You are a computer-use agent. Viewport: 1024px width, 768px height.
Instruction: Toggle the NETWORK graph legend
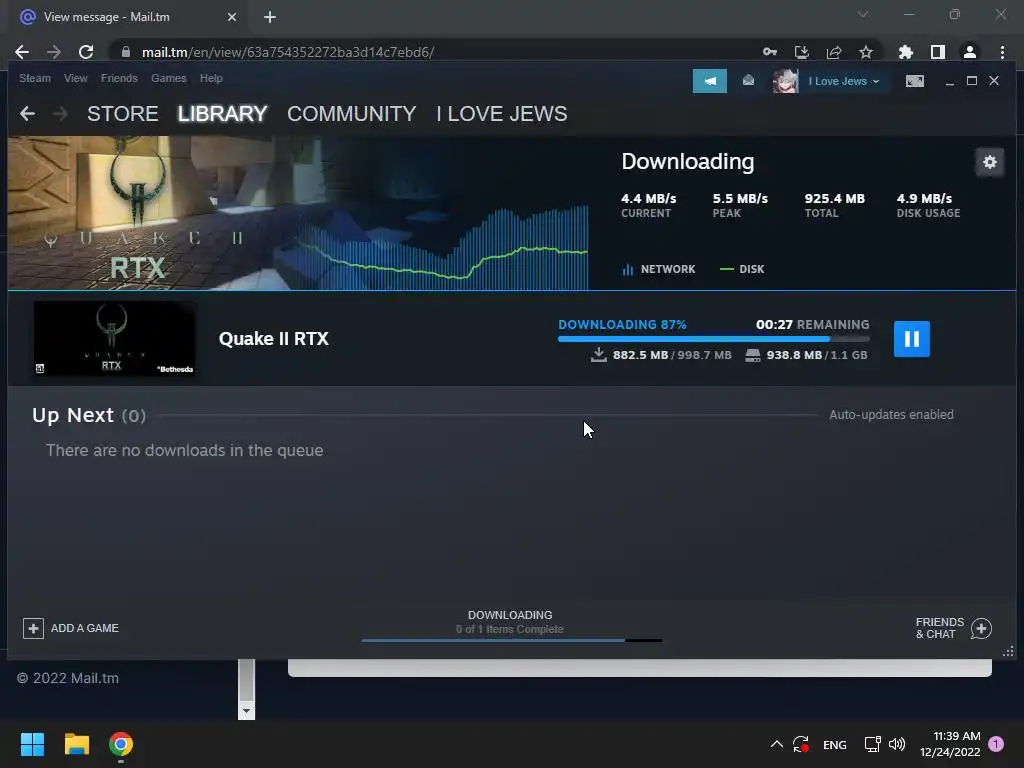click(658, 269)
